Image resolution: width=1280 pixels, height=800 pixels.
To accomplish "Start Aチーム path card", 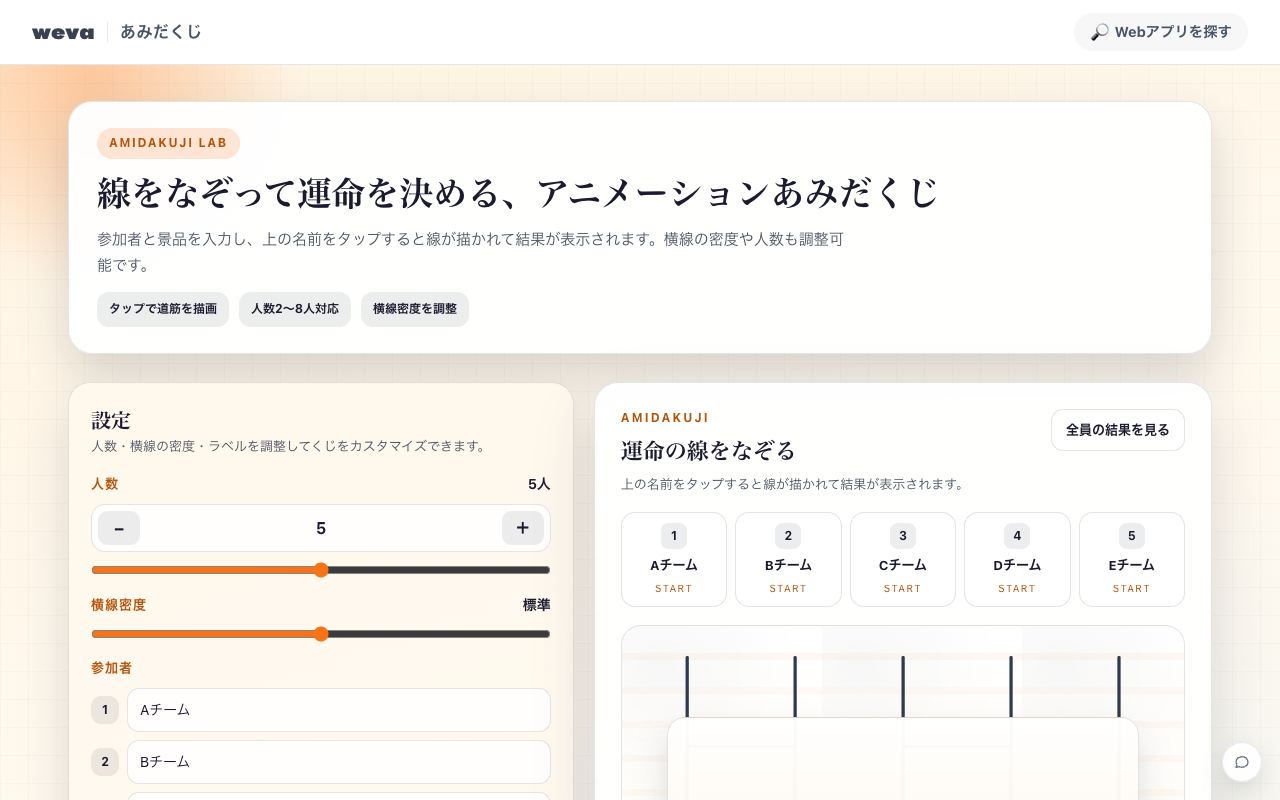I will coord(674,560).
